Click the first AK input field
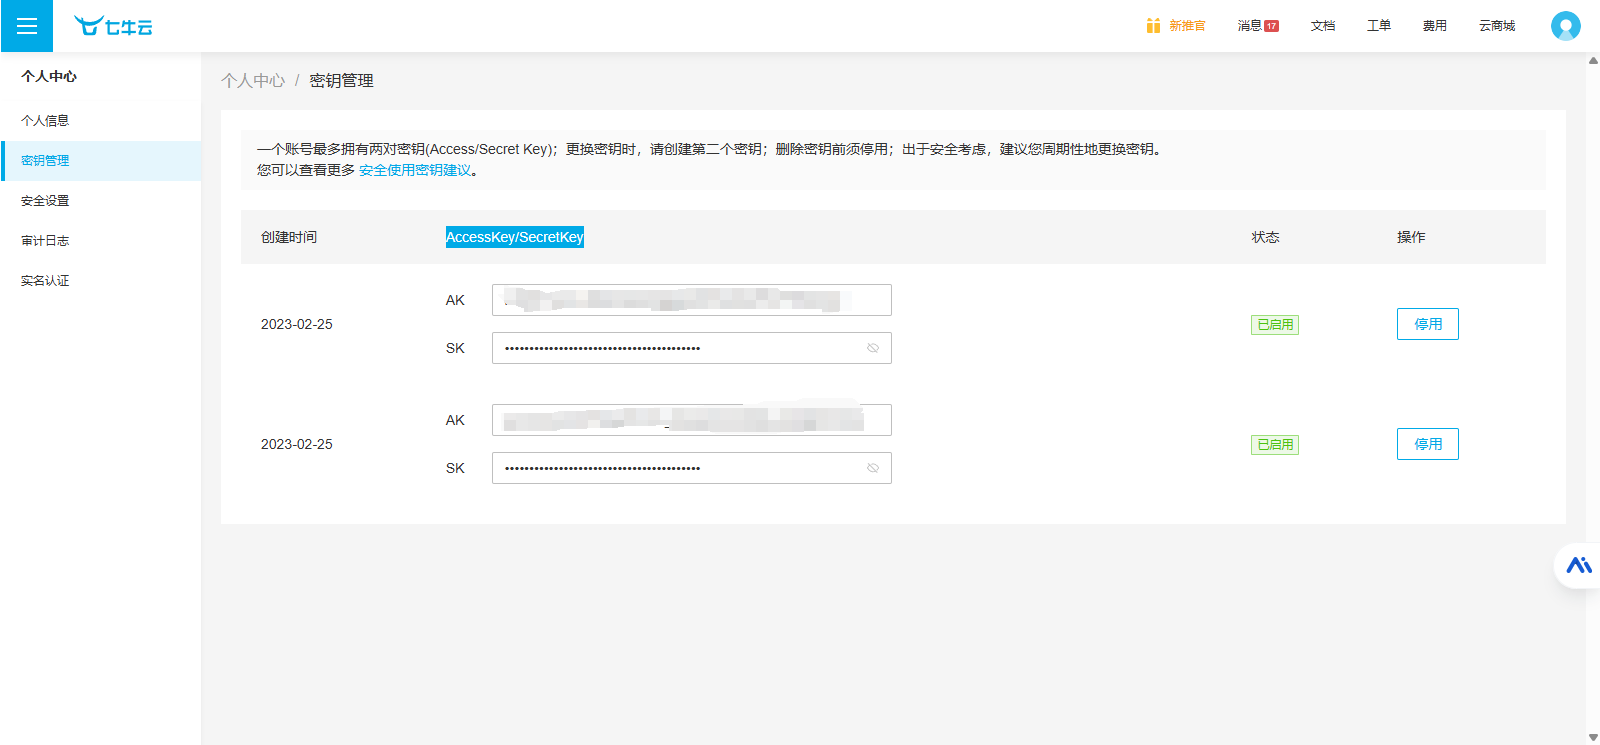Image resolution: width=1600 pixels, height=745 pixels. pos(691,300)
